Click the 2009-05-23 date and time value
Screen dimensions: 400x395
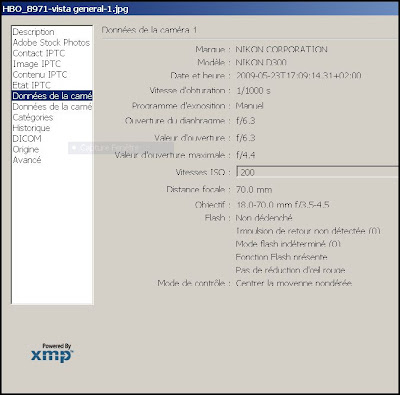coord(298,75)
